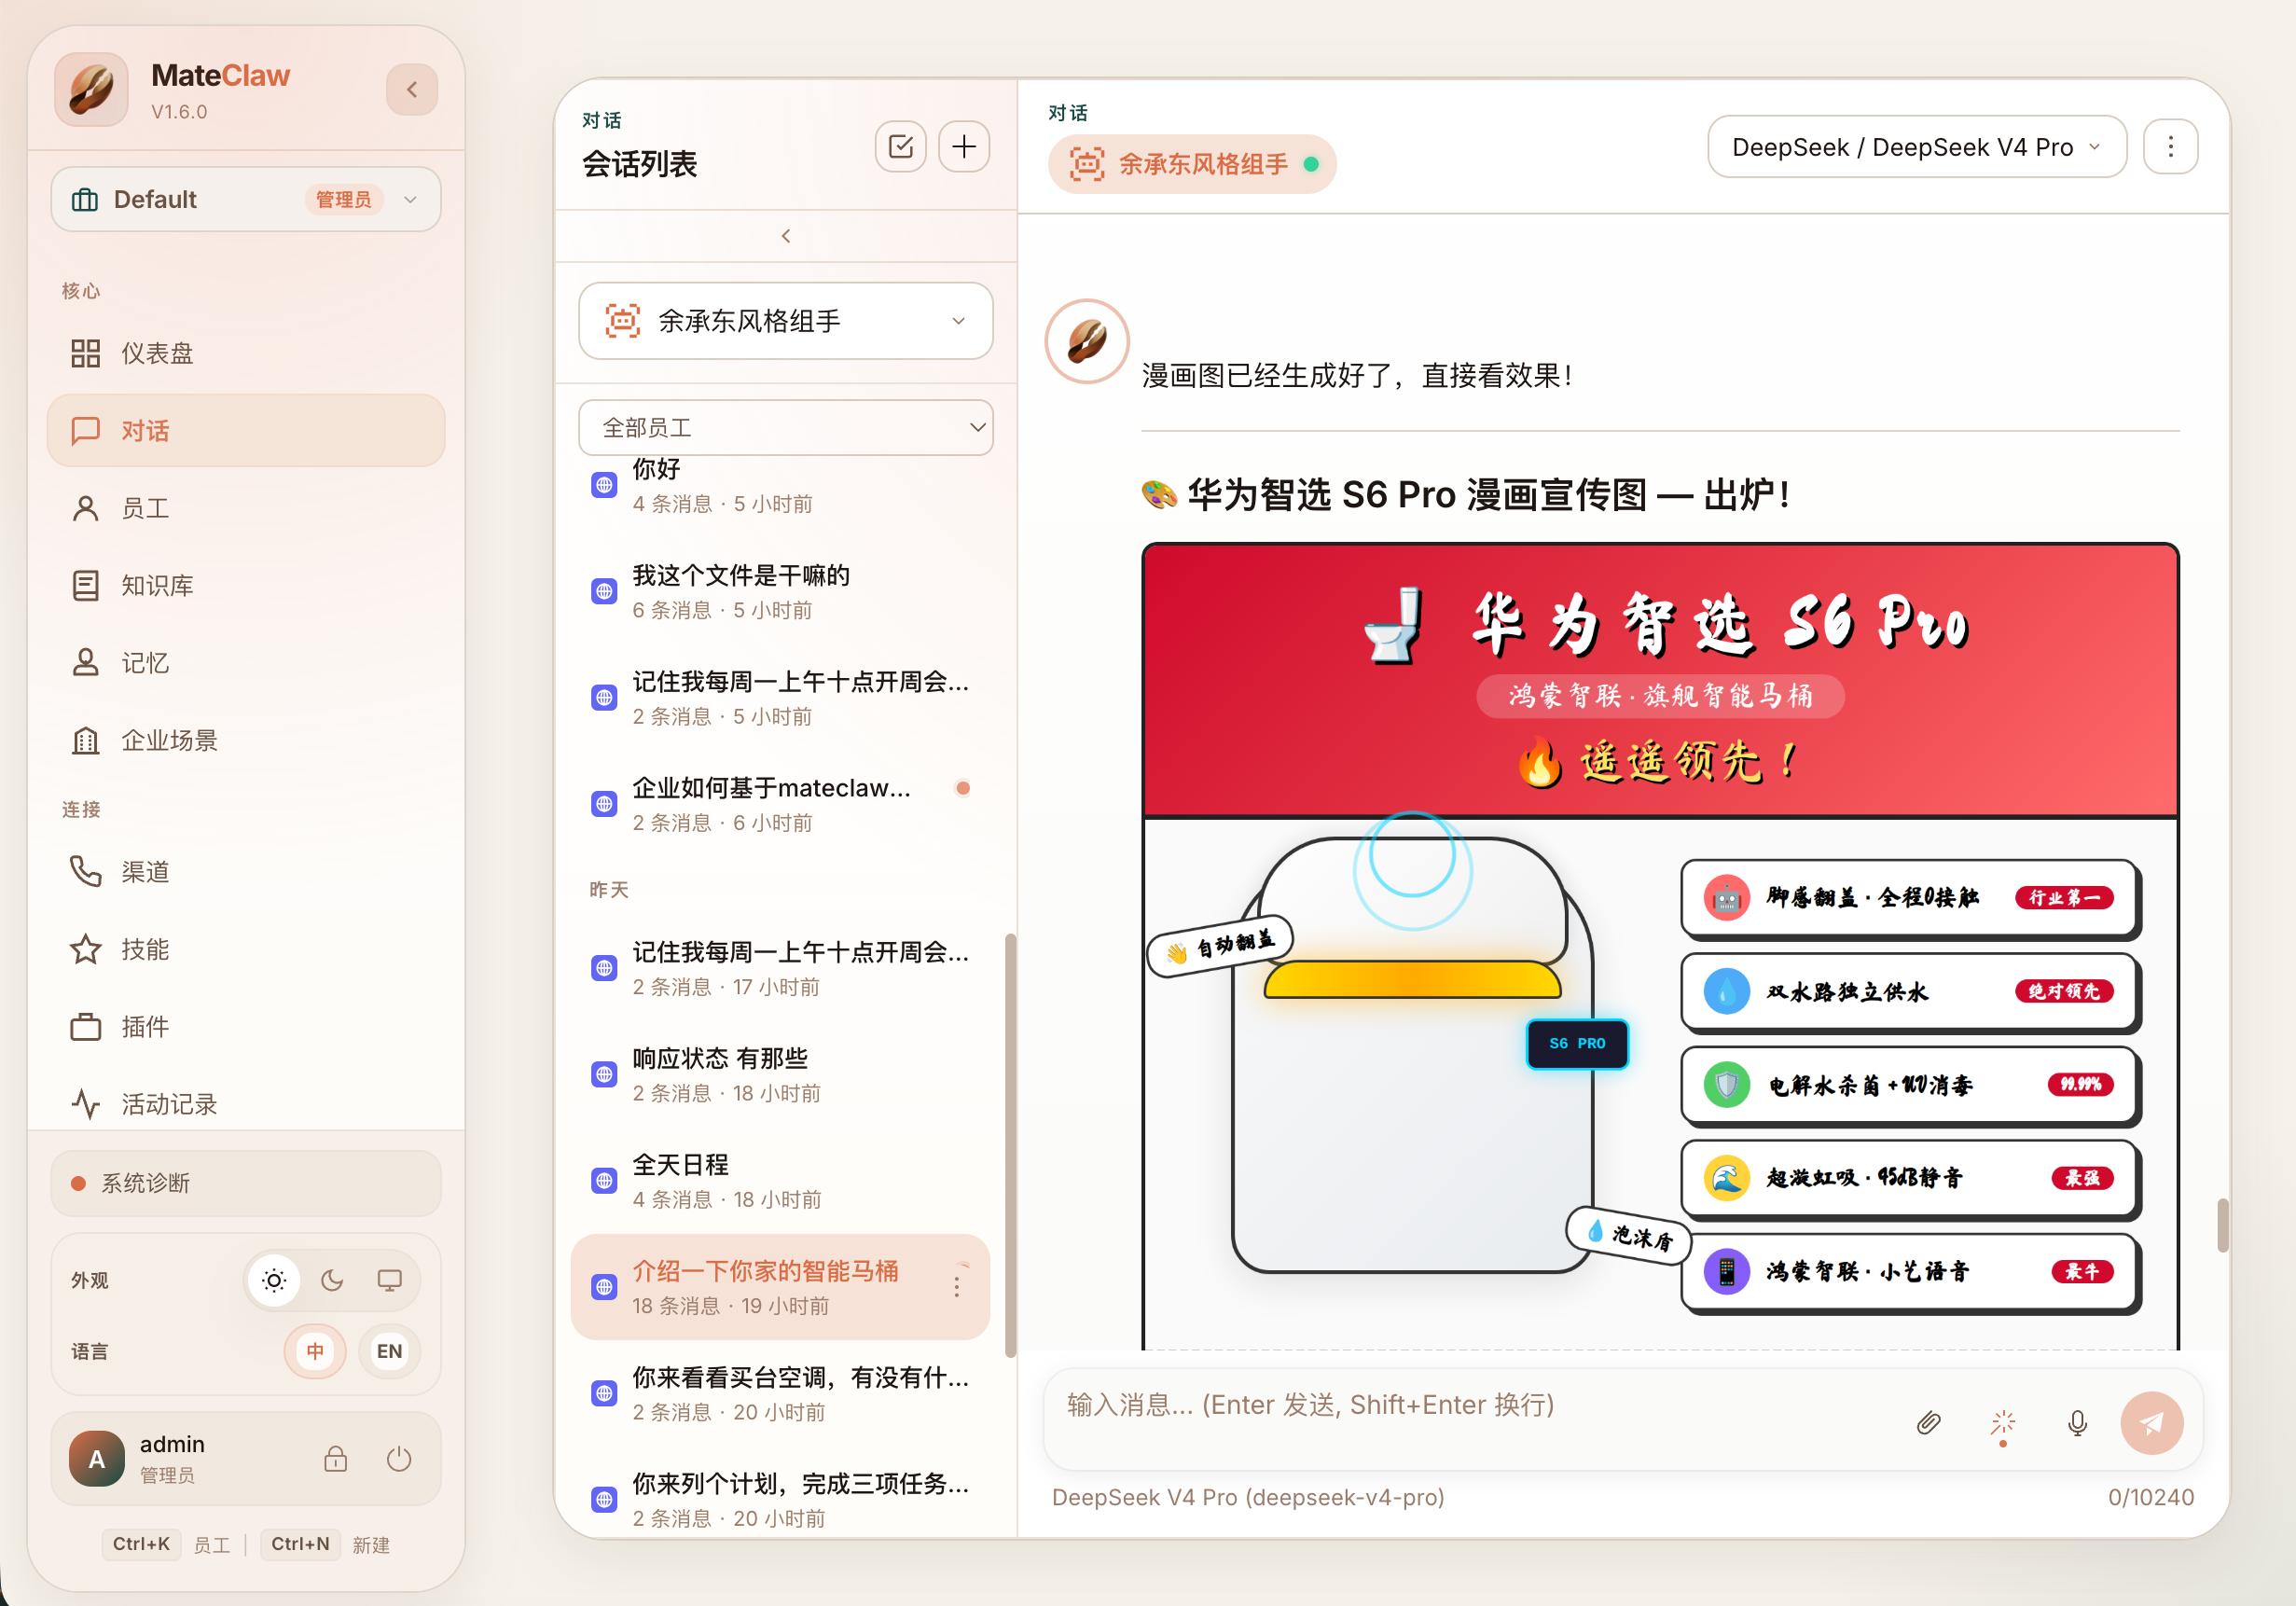2296x1606 pixels.
Task: Switch appearance to system monitor icon
Action: [389, 1281]
